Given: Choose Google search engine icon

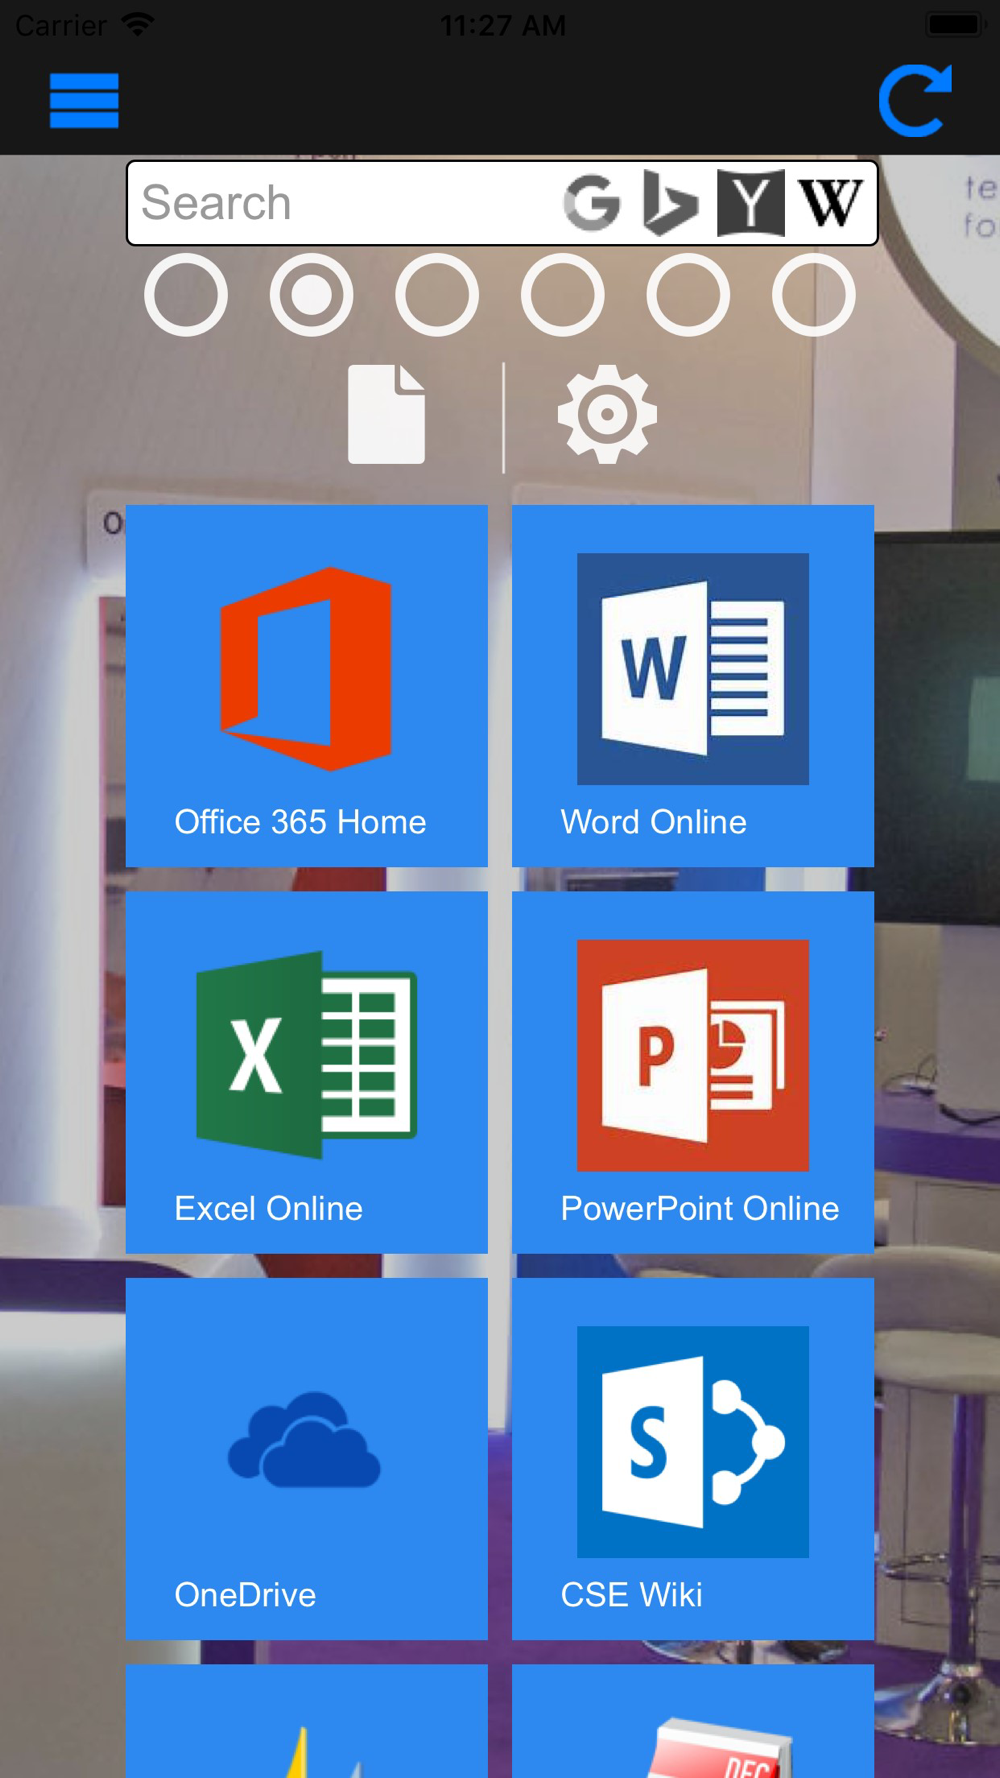Looking at the screenshot, I should click(x=592, y=203).
